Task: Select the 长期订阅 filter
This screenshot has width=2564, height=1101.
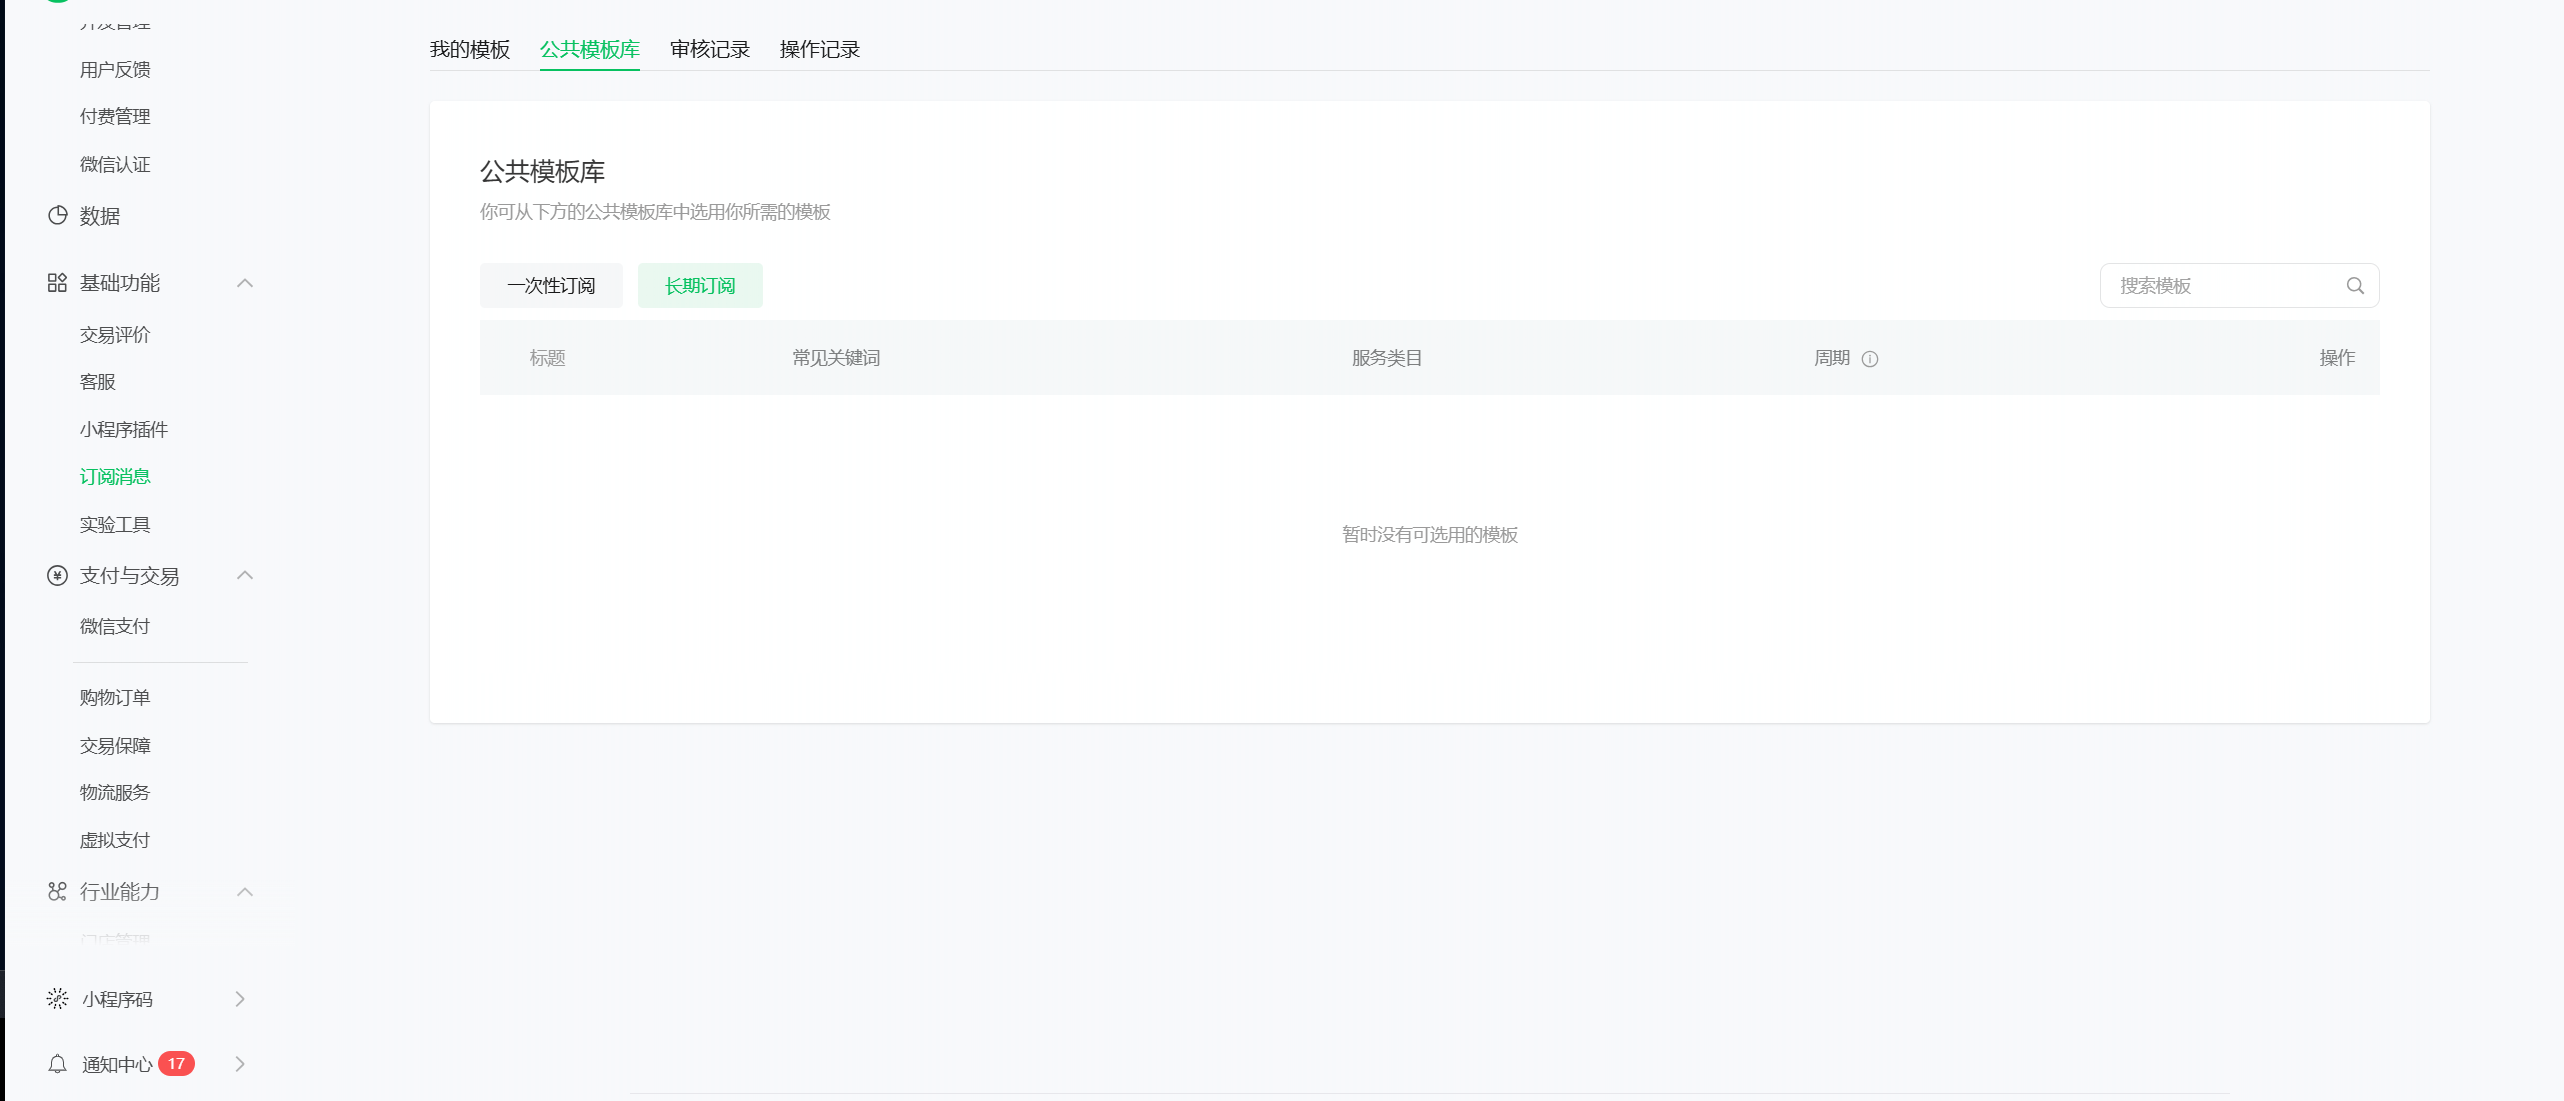Action: [700, 286]
